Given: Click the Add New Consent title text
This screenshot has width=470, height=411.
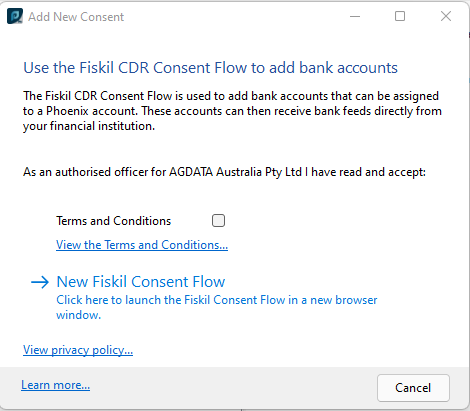Looking at the screenshot, I should [x=76, y=17].
